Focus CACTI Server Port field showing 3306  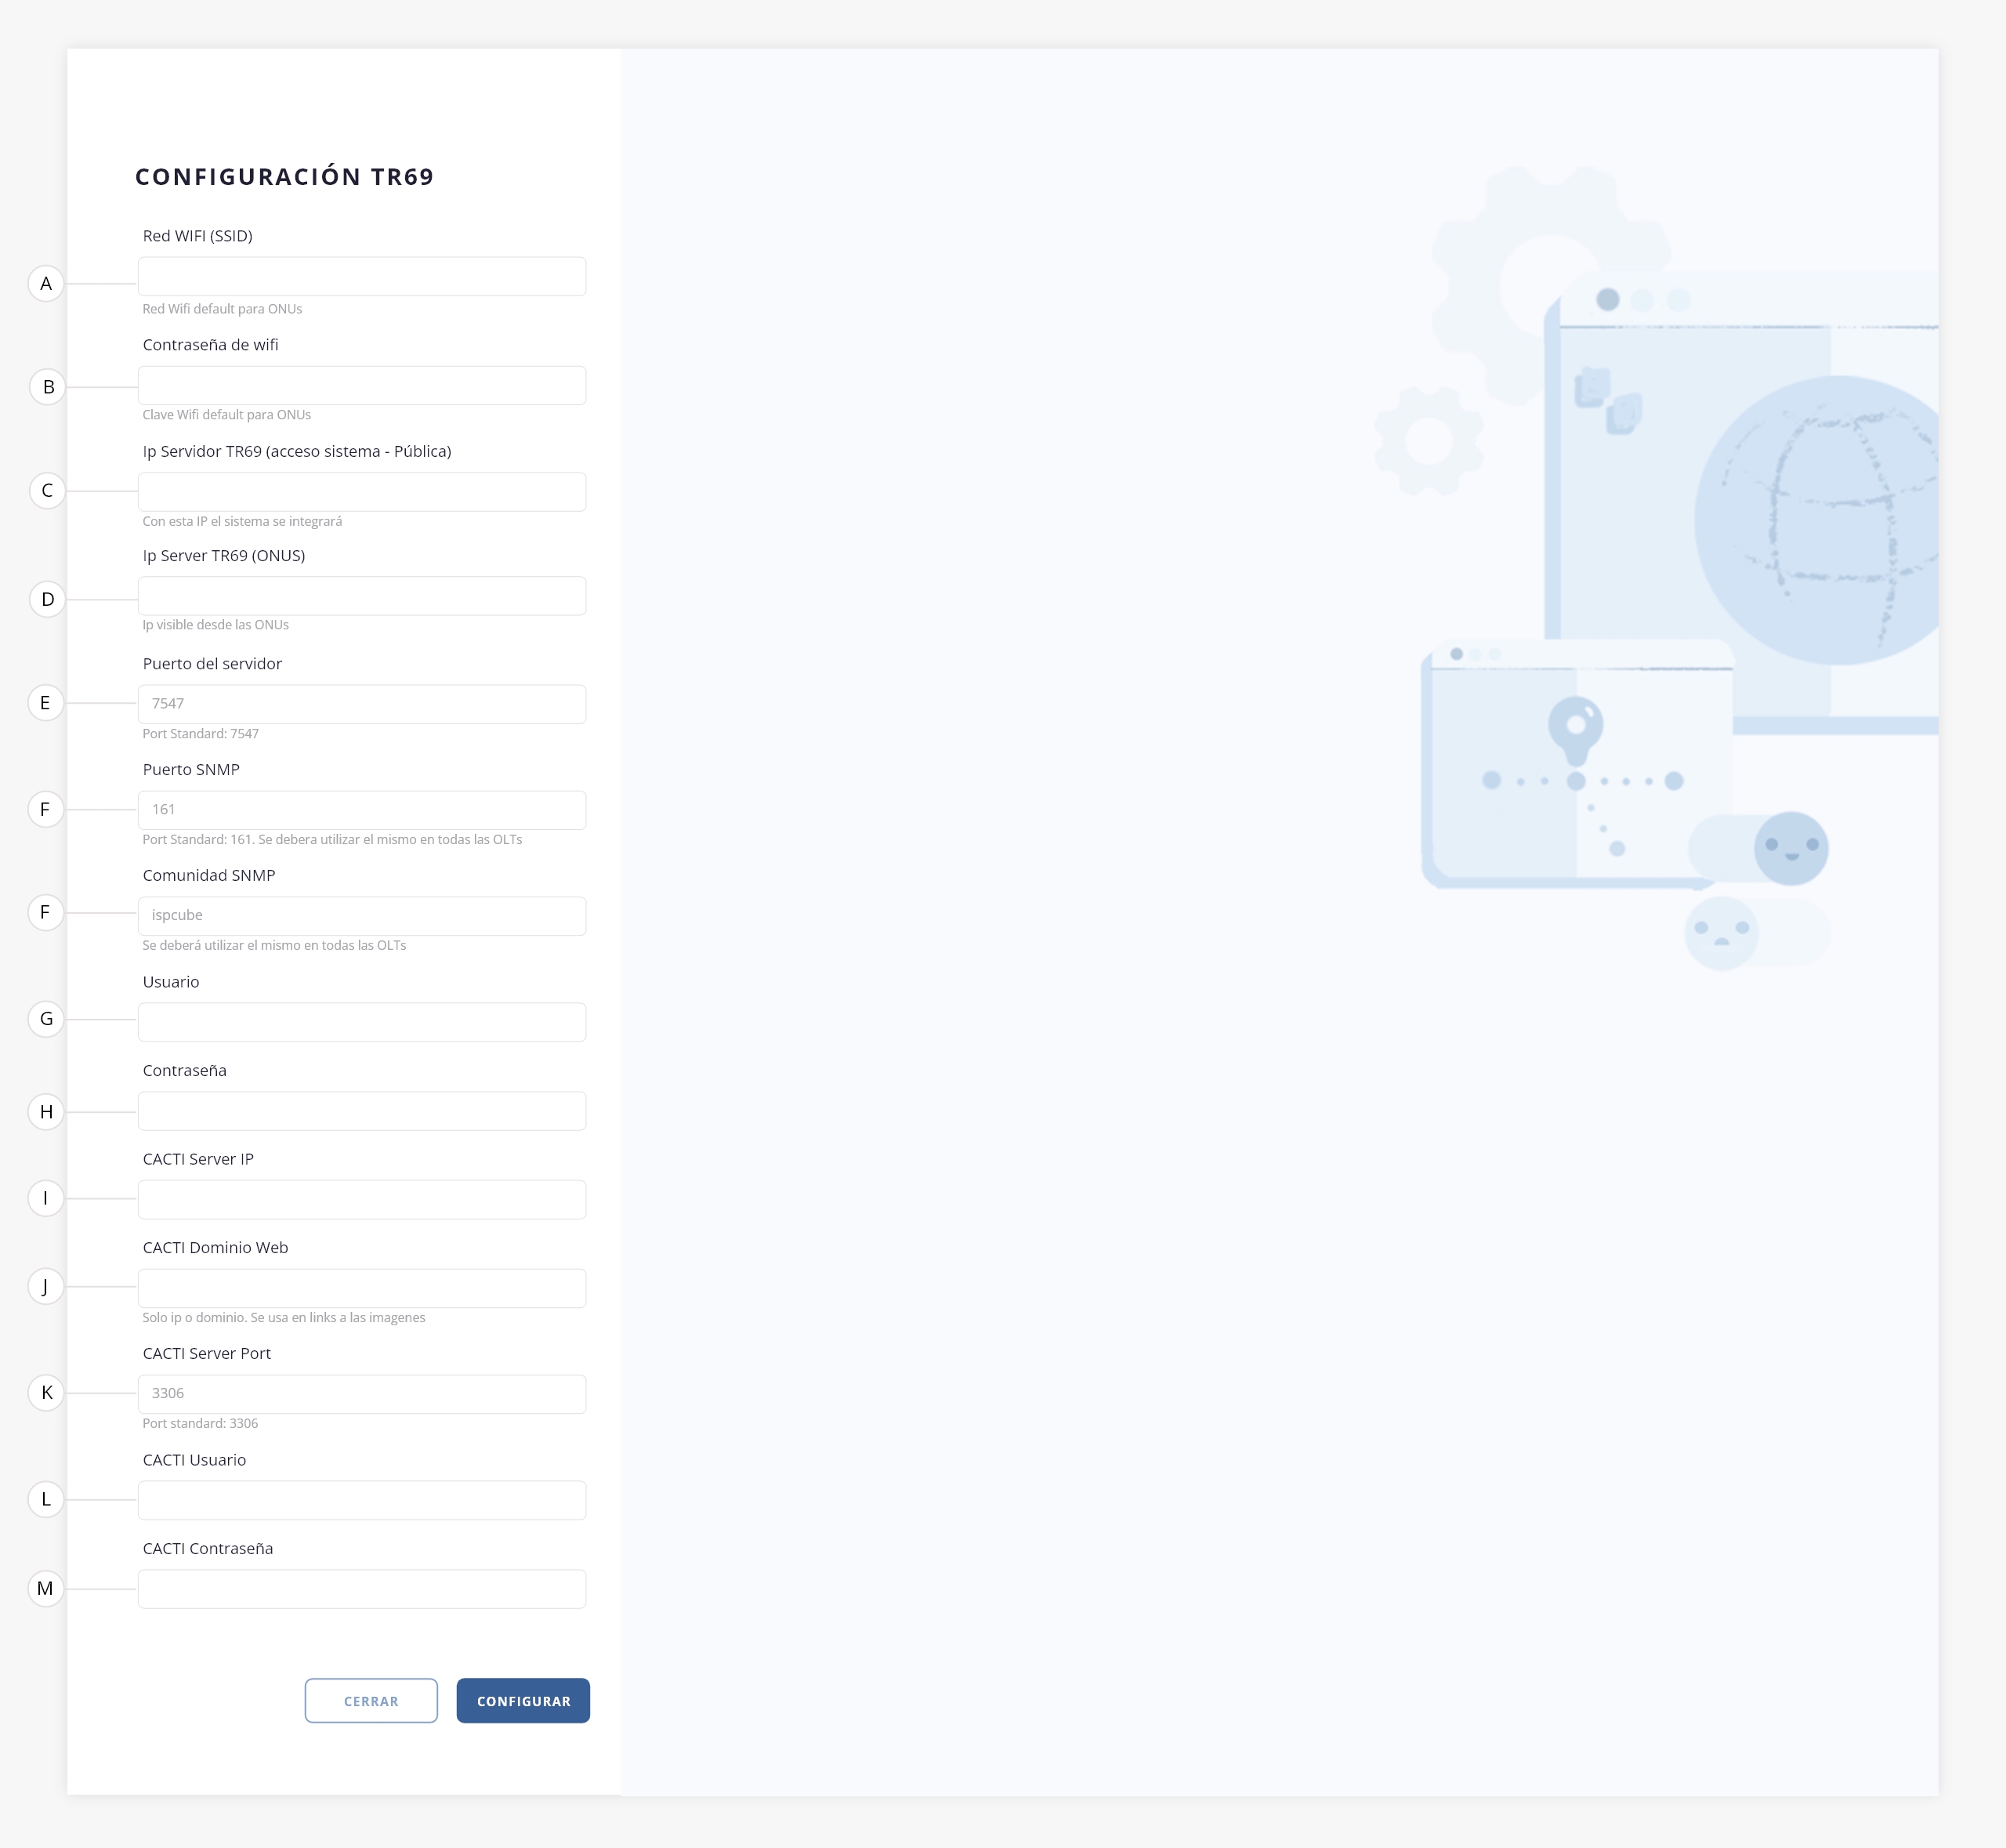click(361, 1394)
